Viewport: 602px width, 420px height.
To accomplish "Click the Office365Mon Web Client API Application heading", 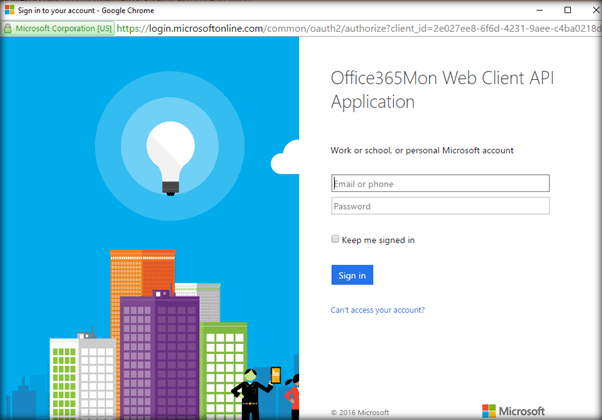I will [442, 90].
